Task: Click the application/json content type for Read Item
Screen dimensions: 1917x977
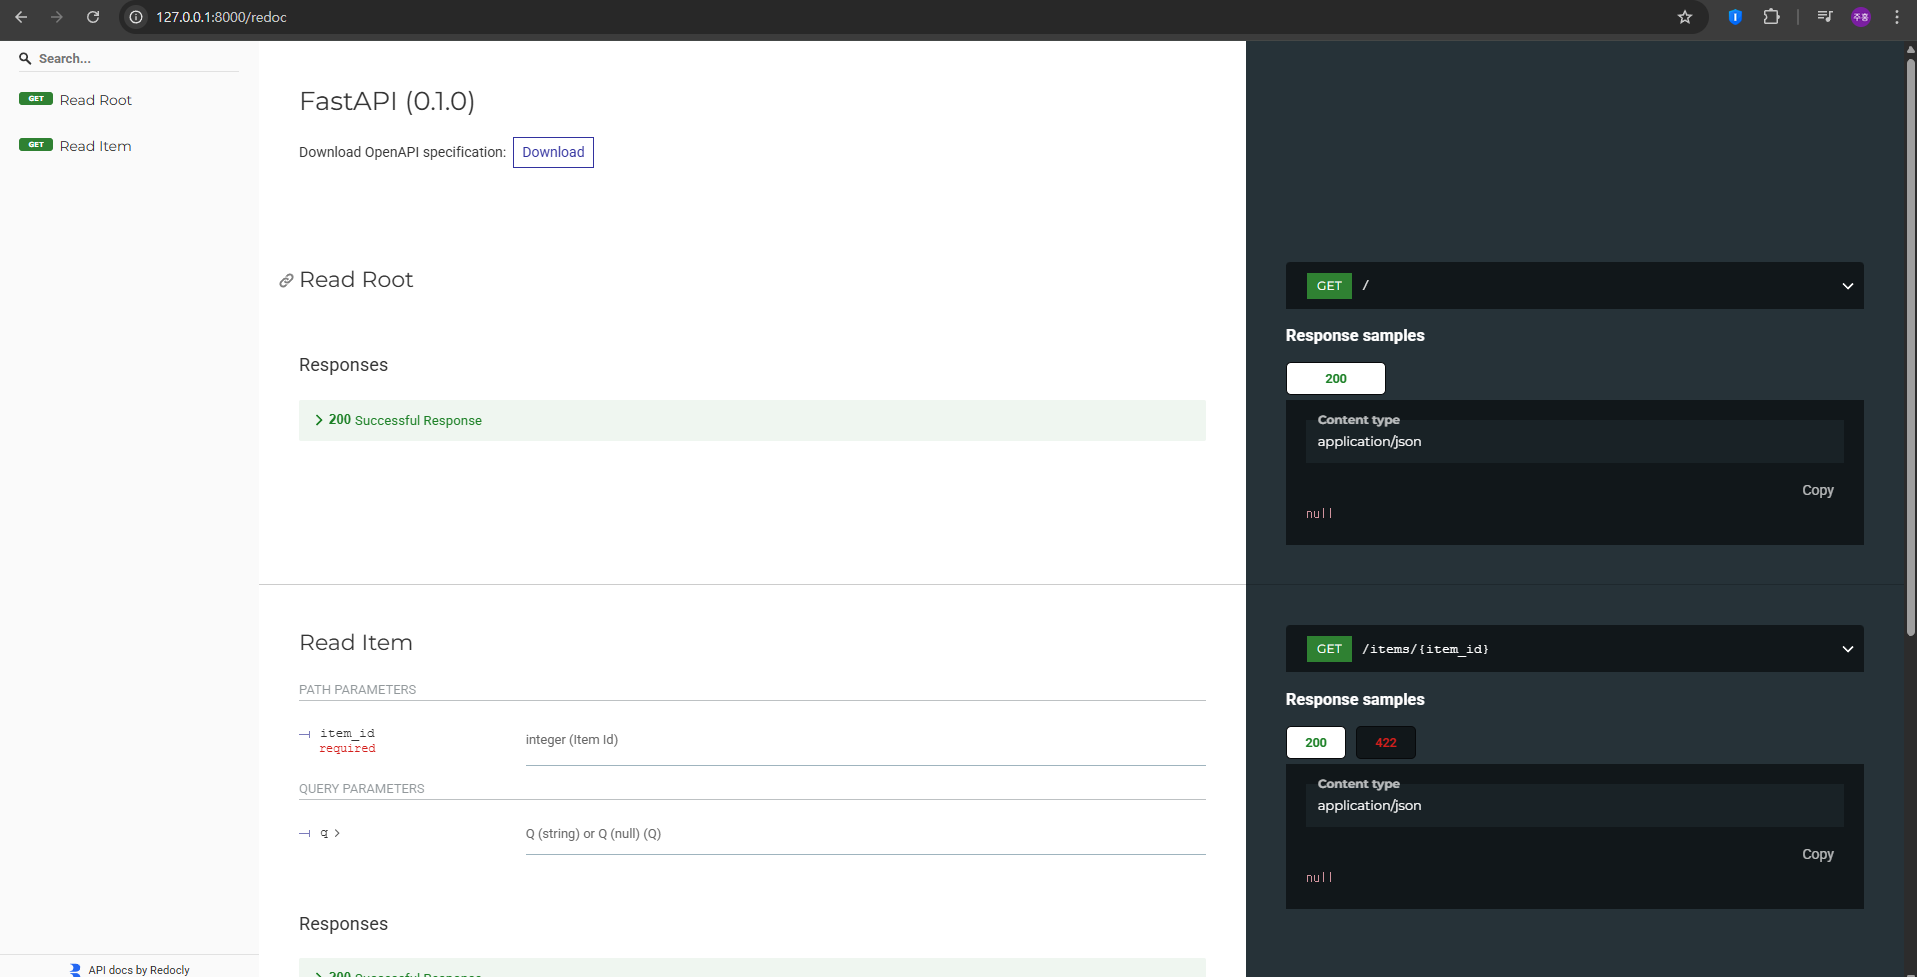Action: tap(1369, 805)
